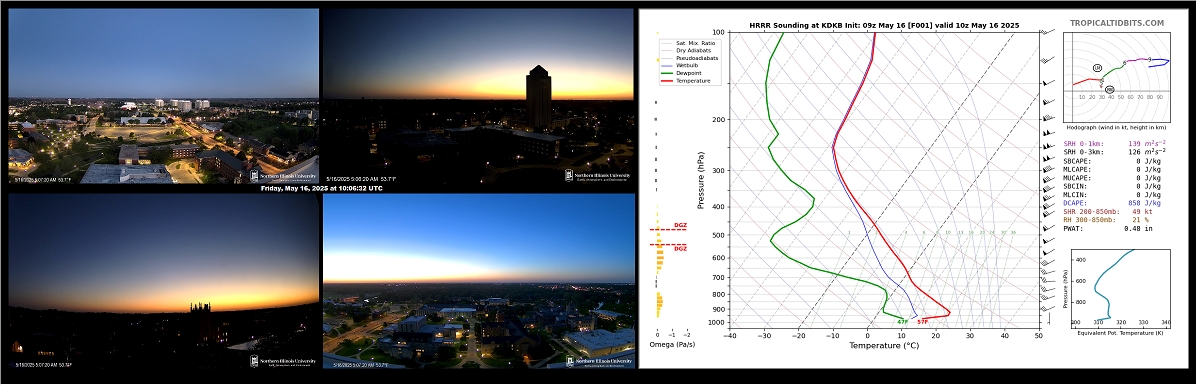Viewport: 1197px width, 385px height.
Task: Click the red Temperature line legend entry
Action: pos(687,80)
